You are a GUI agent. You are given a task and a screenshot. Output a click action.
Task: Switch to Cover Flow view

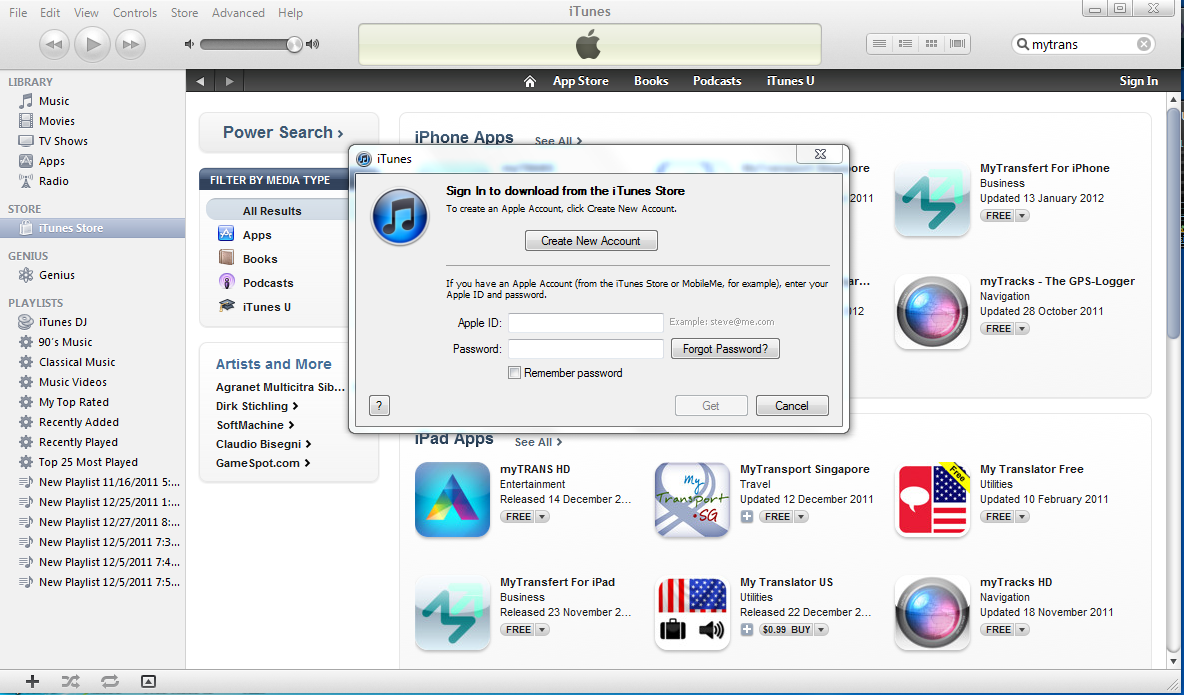(957, 44)
